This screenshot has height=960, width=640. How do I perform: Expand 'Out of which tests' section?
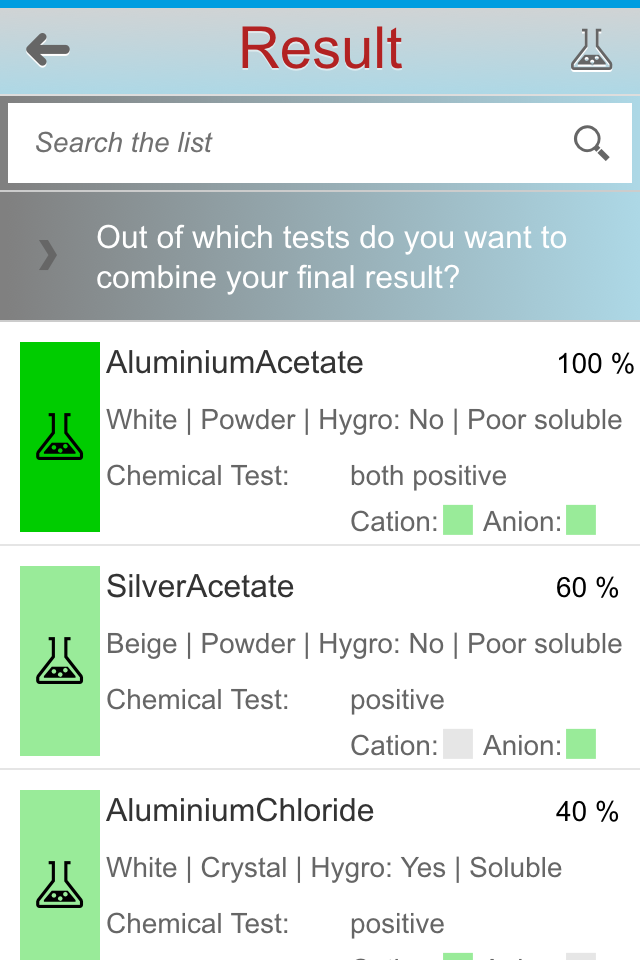(330, 257)
